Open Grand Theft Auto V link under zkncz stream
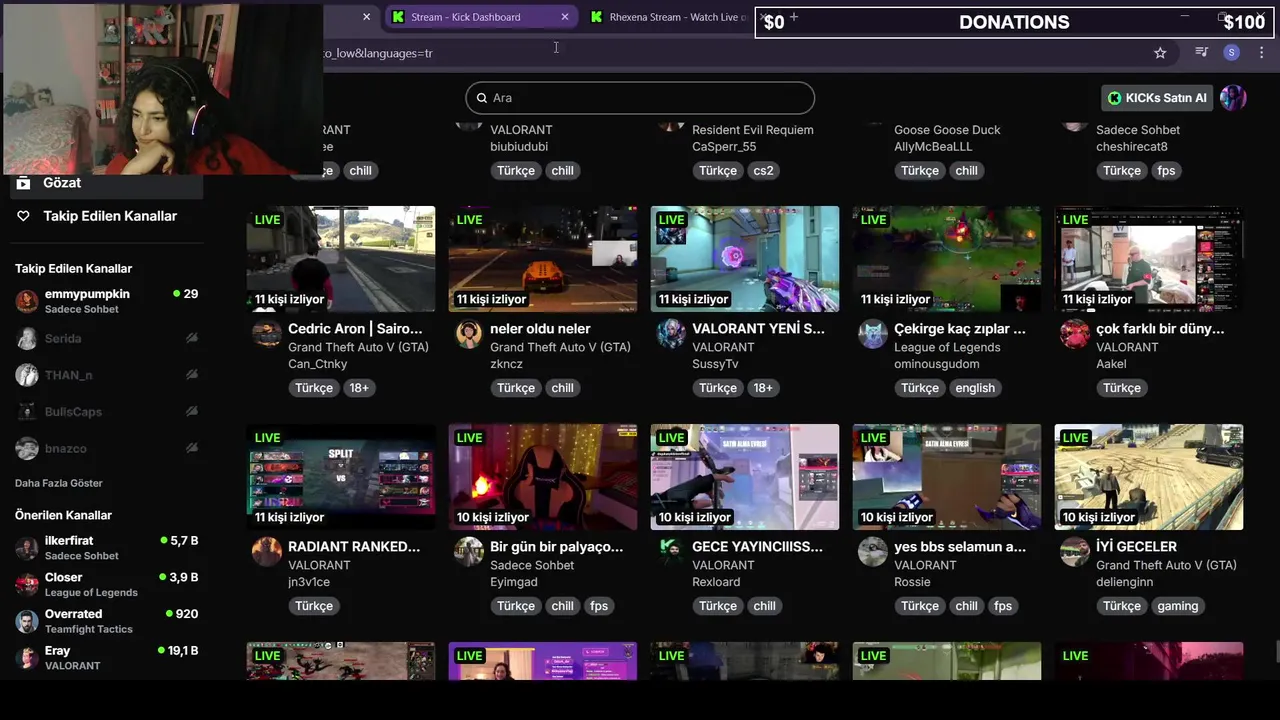 560,347
